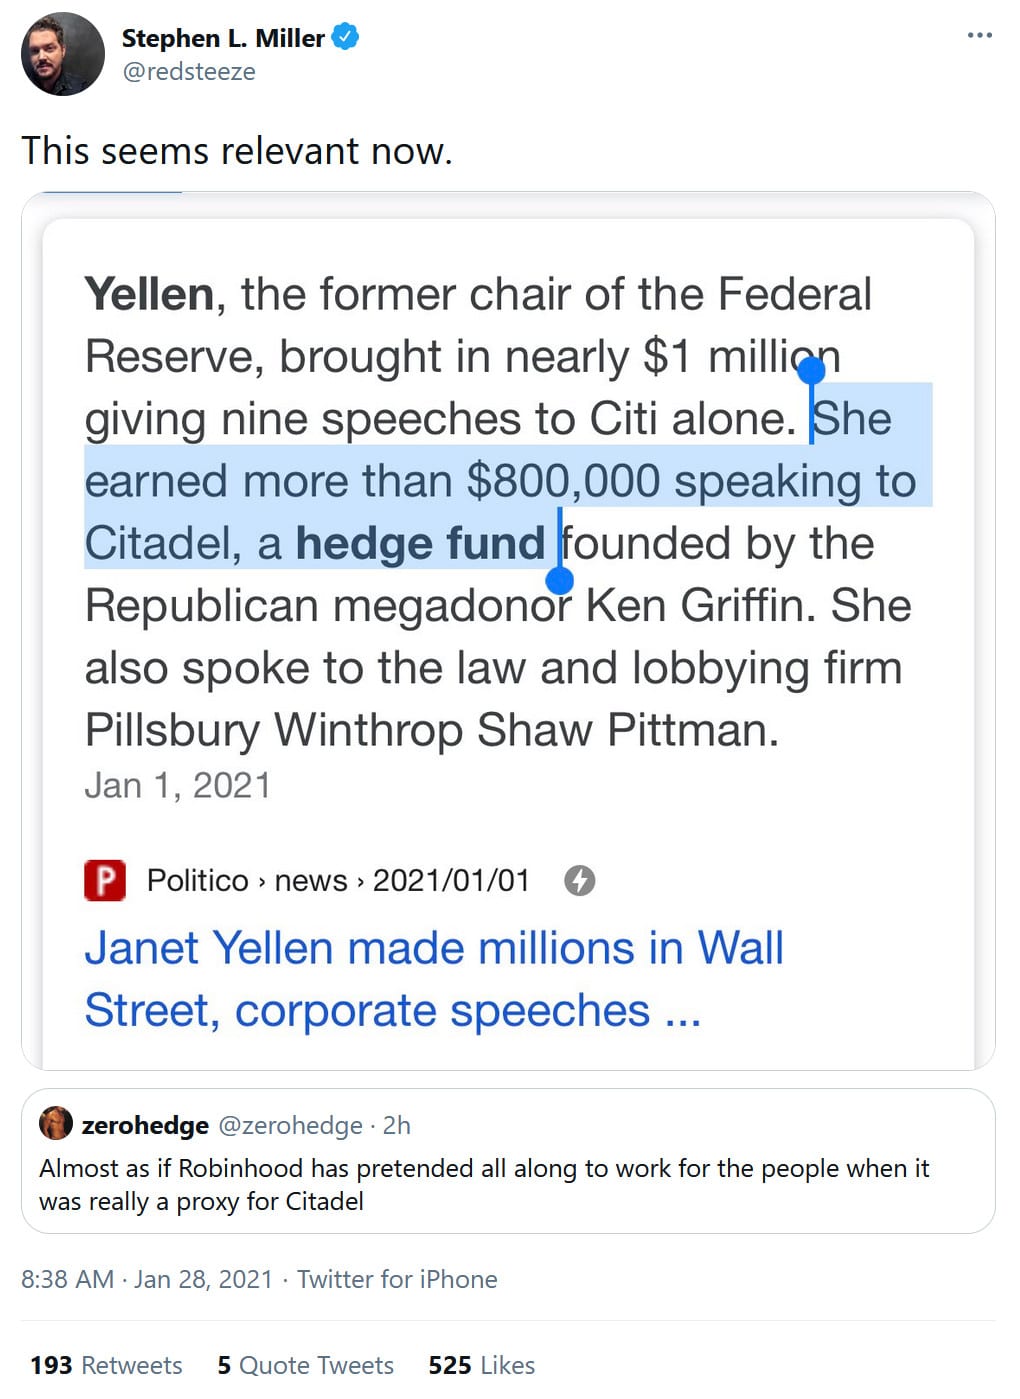The width and height of the screenshot is (1020, 1399).
Task: Click the 8:38 AM Jan 28, 2021 timestamp
Action: point(147,1279)
